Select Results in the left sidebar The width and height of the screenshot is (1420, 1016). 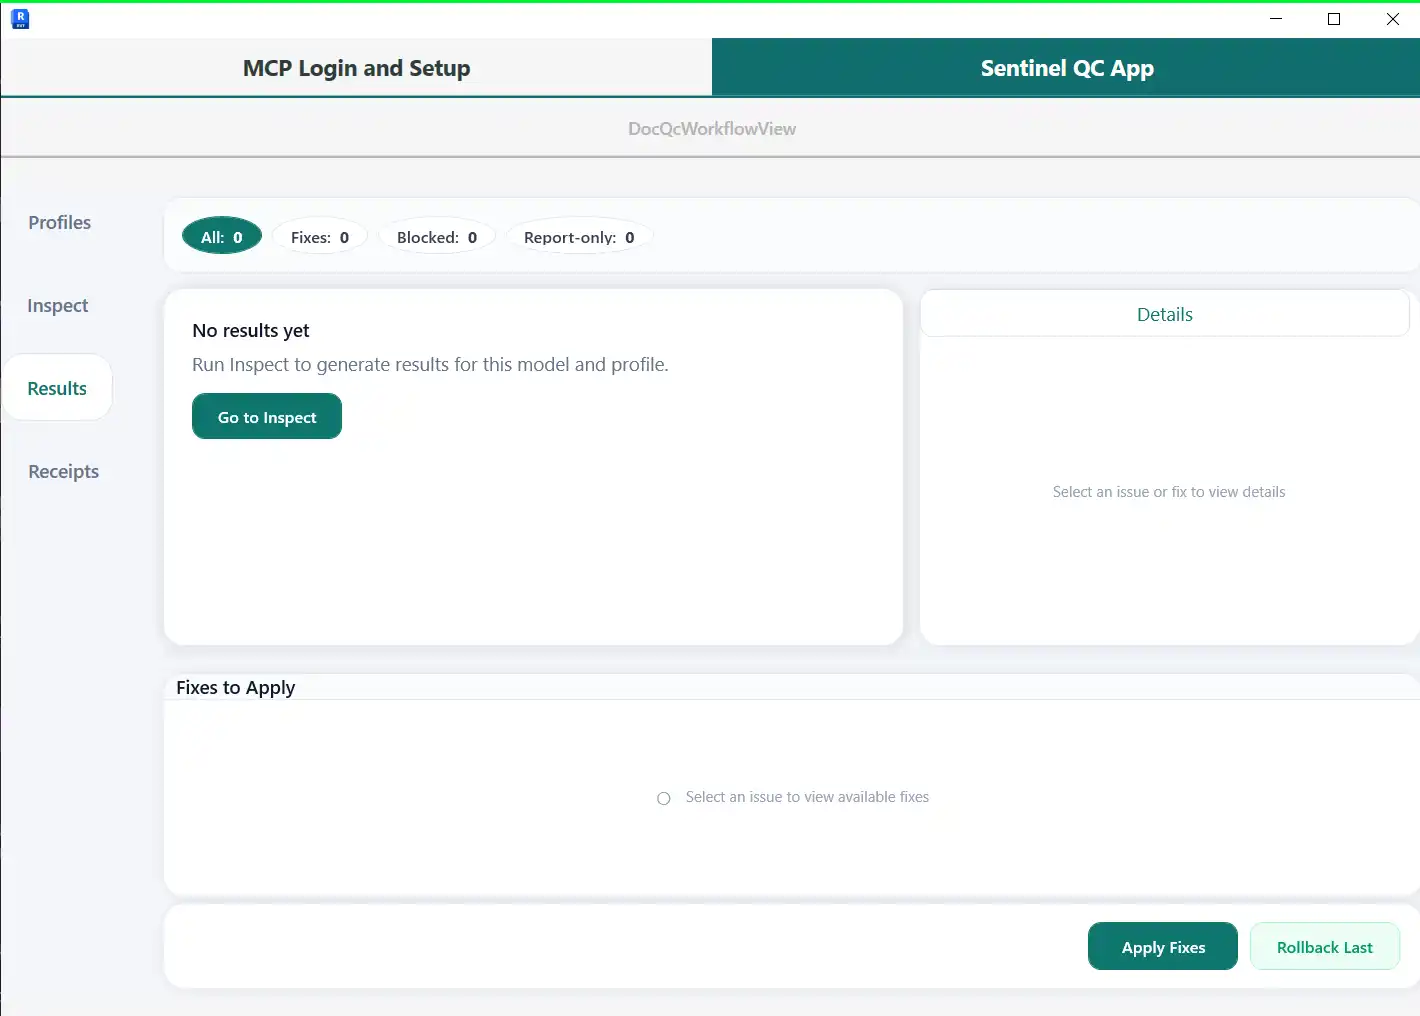coord(57,389)
